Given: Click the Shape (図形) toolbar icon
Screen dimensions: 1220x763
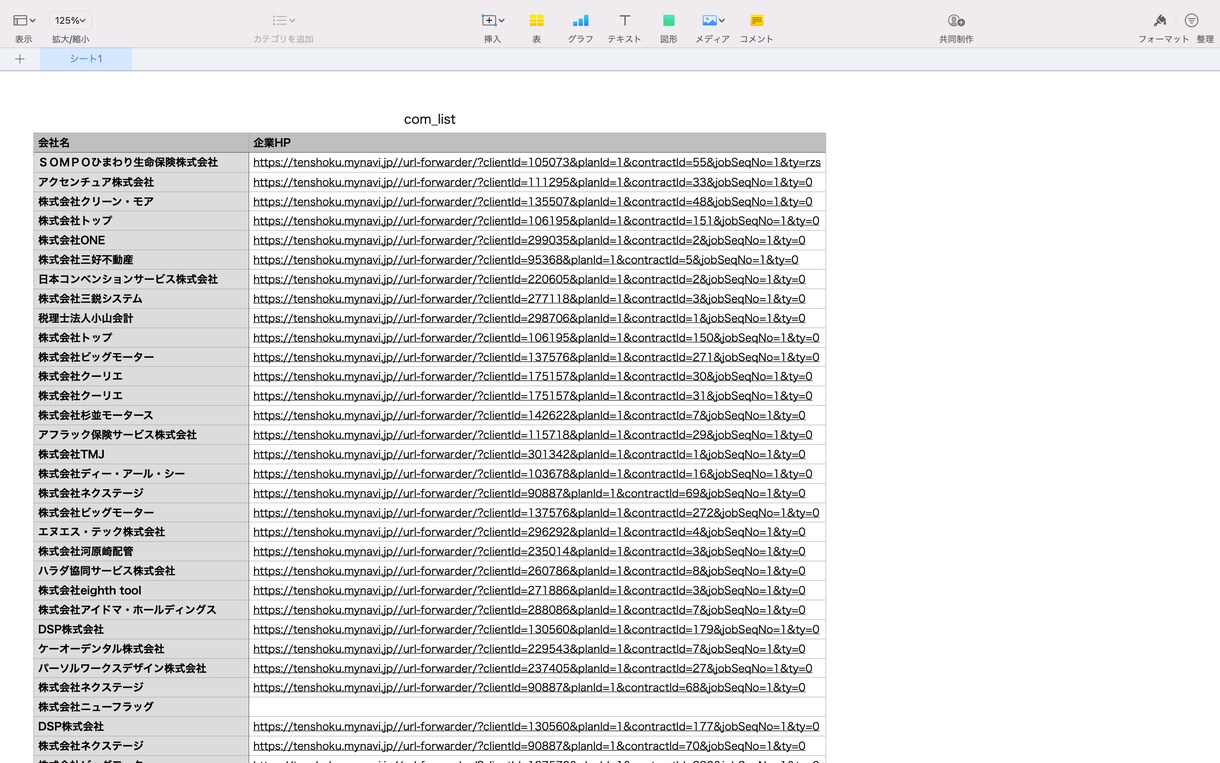Looking at the screenshot, I should (x=668, y=20).
